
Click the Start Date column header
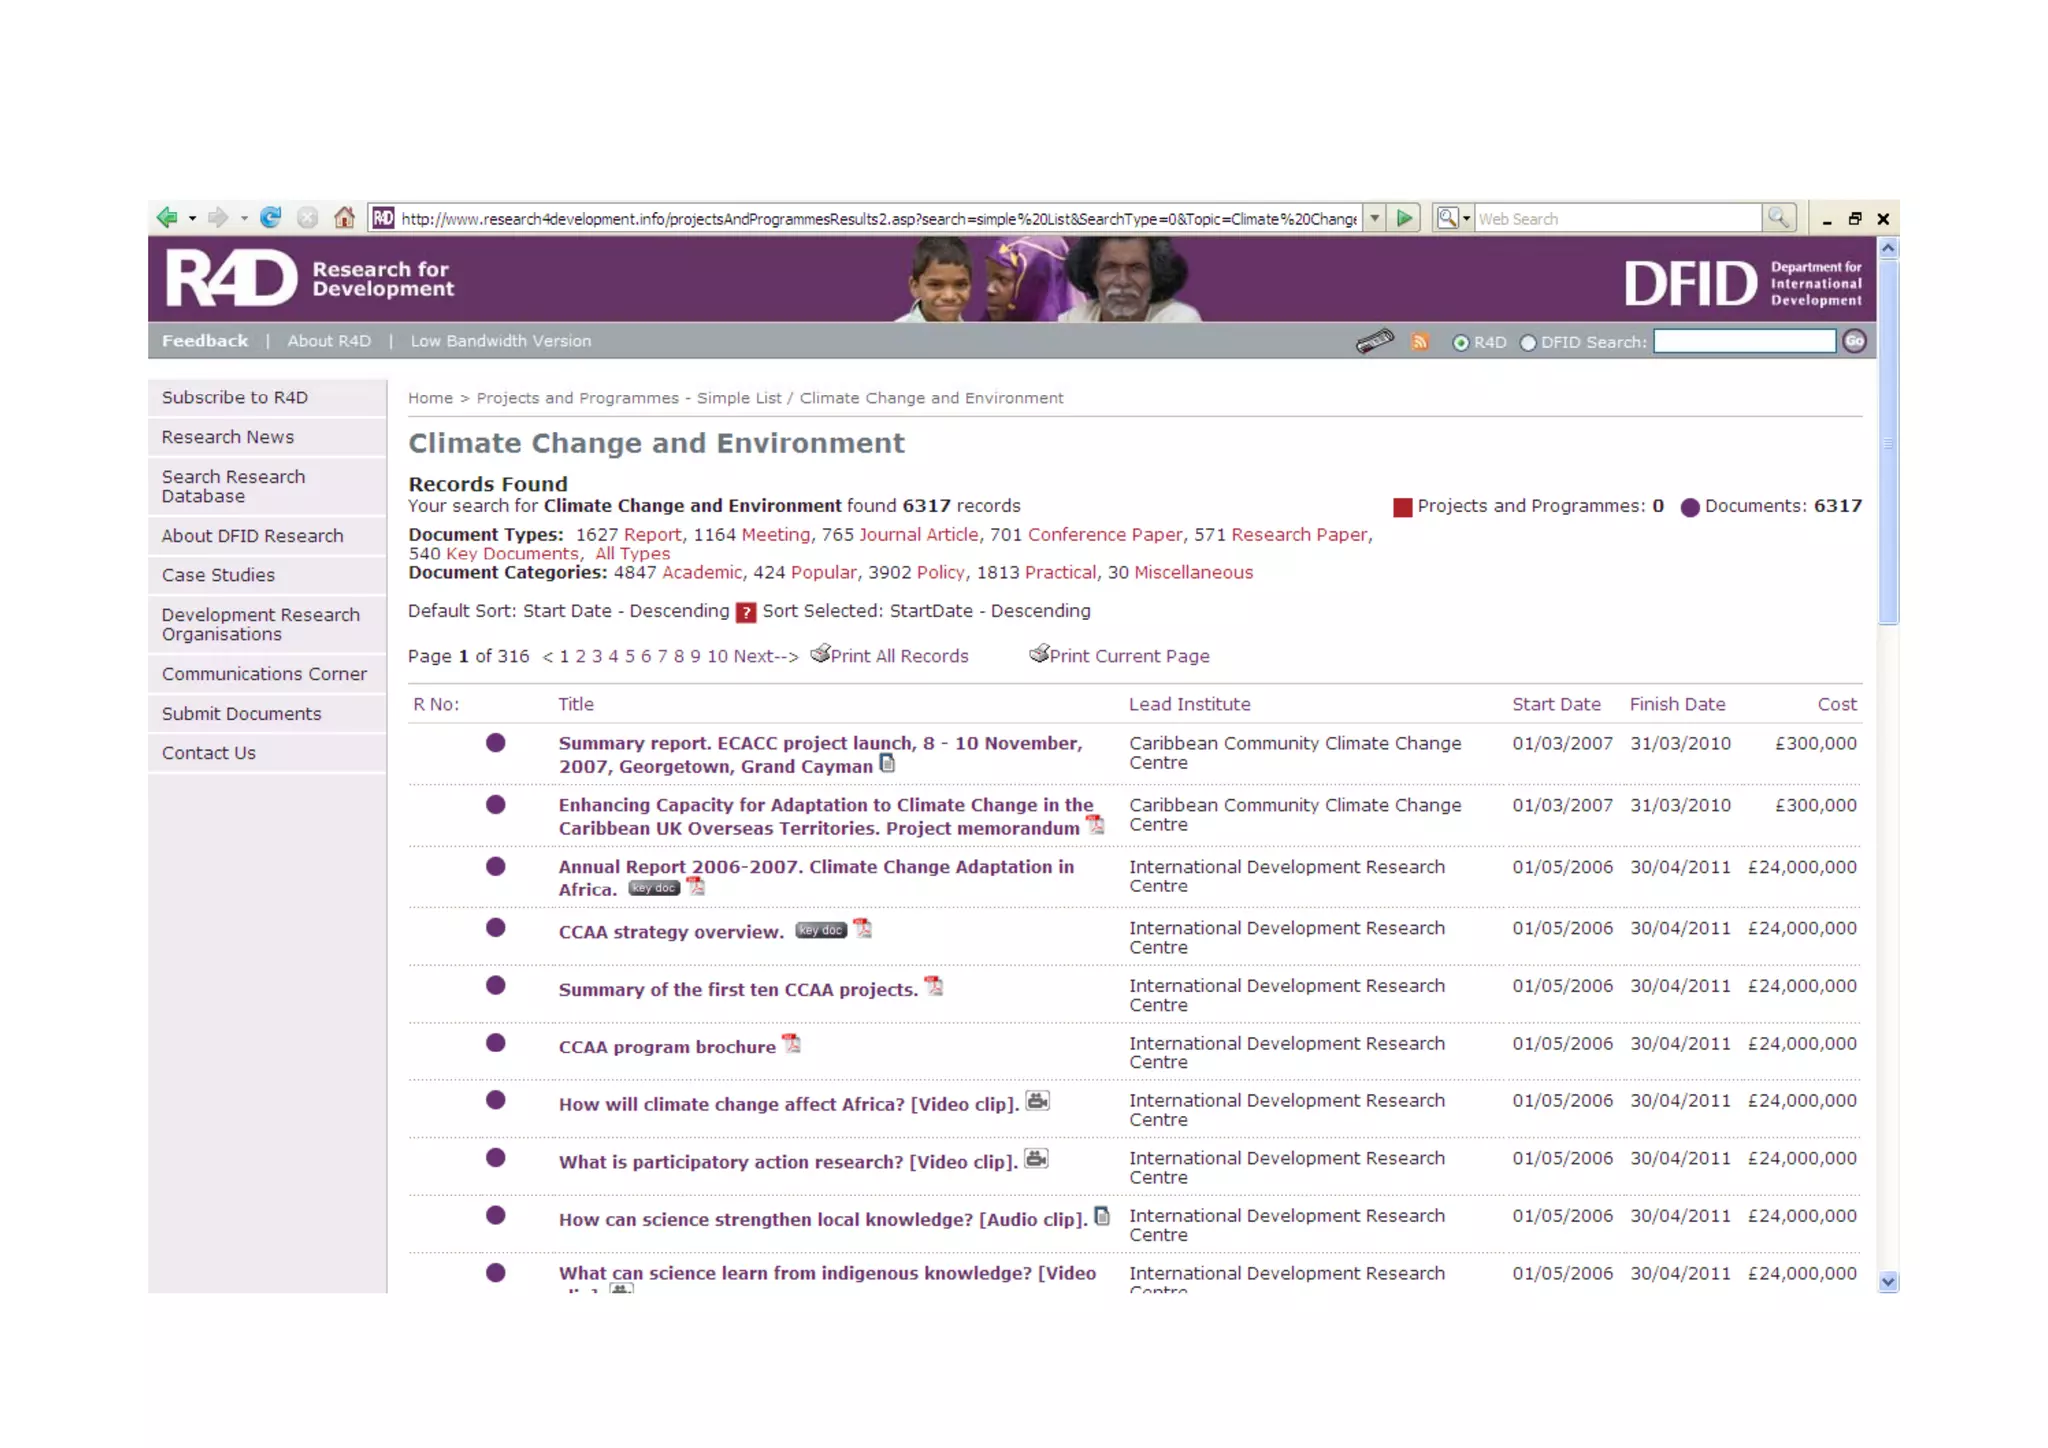(x=1556, y=705)
